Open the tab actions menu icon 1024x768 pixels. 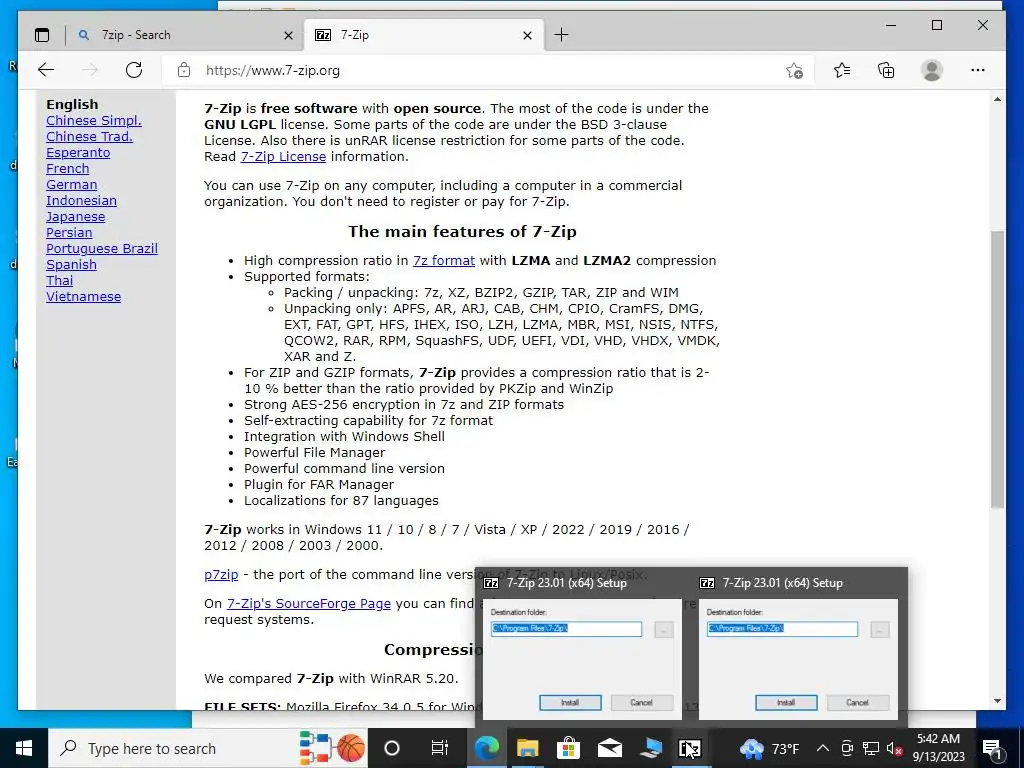pos(42,35)
